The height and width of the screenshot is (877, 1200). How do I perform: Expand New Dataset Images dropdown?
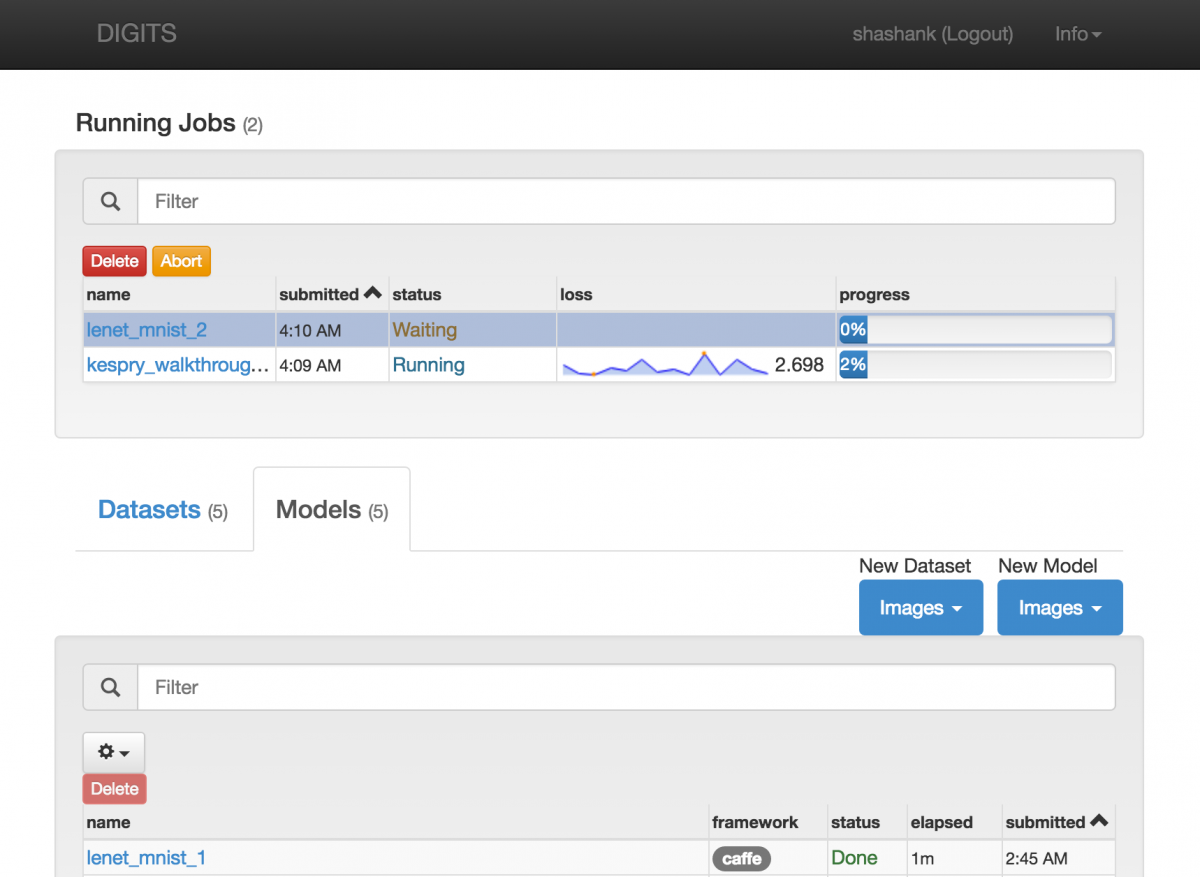[x=920, y=608]
